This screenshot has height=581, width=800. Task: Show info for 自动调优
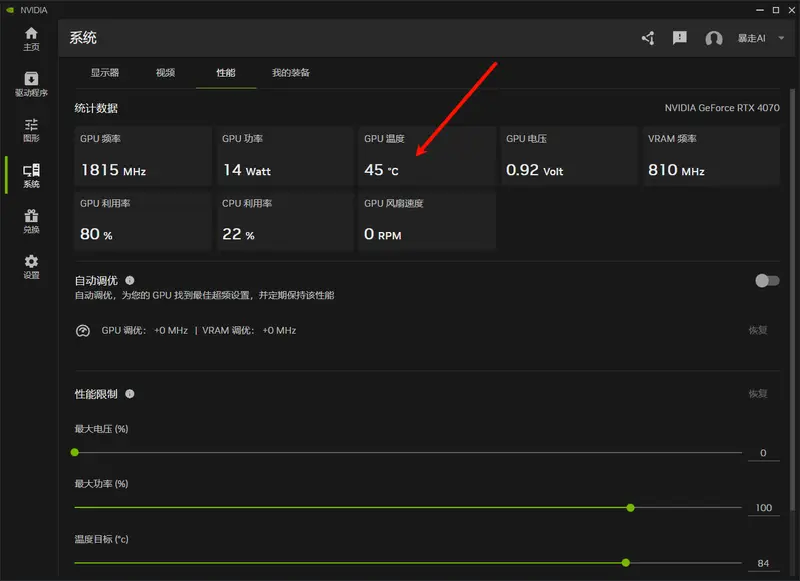pos(130,280)
